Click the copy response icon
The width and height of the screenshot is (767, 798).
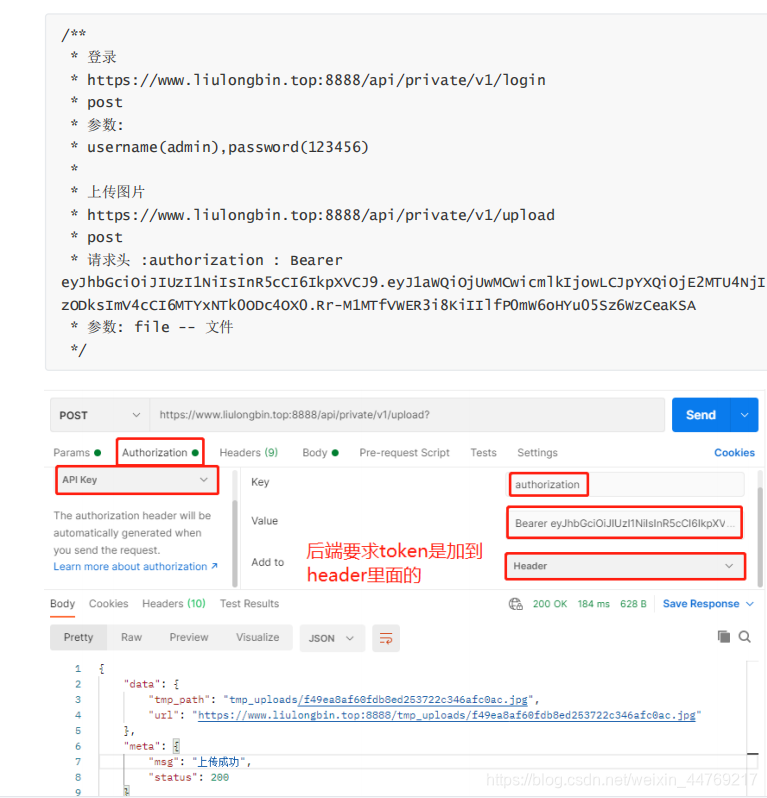coord(723,637)
